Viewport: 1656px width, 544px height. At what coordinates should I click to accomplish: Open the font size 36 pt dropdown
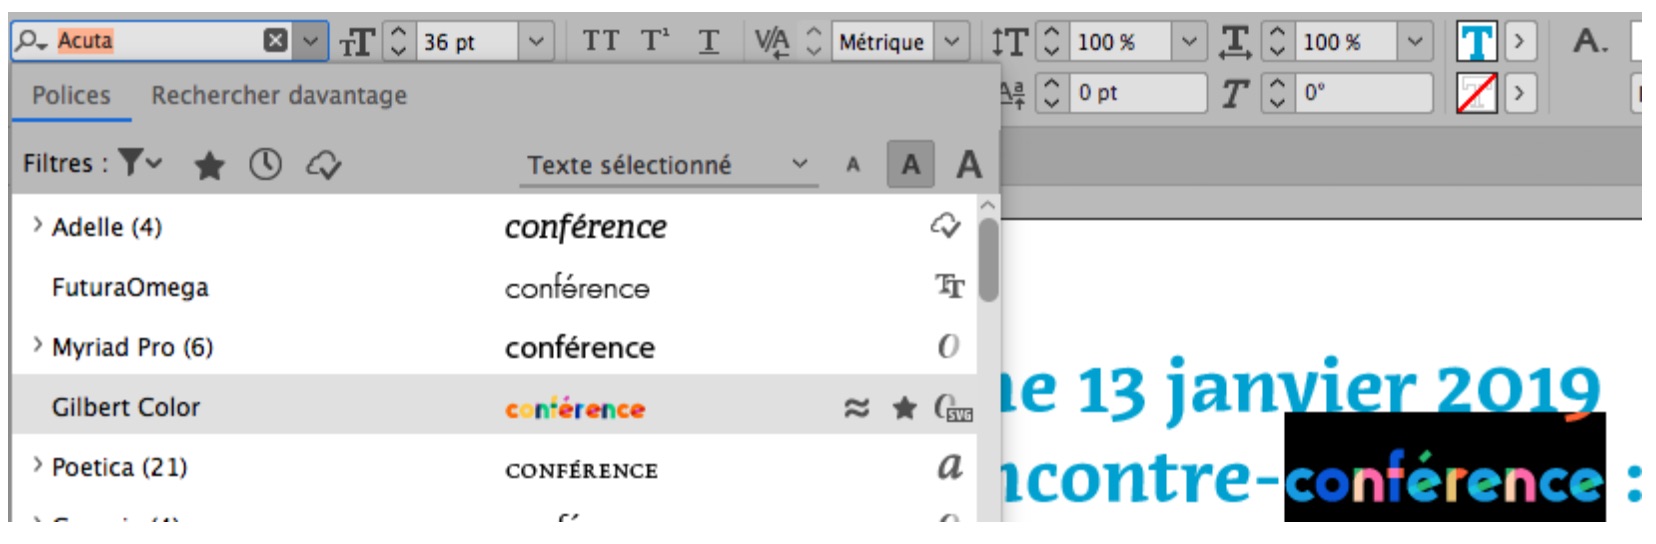point(536,41)
